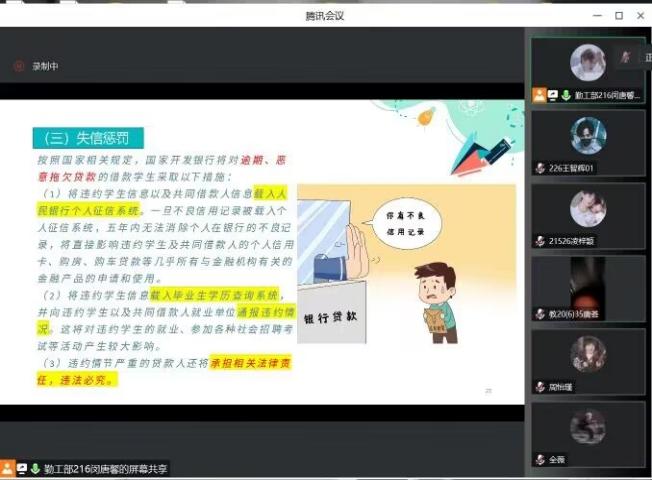Select the host thumbnail 勤工部216闵唐馨
The image size is (652, 480).
pos(587,64)
